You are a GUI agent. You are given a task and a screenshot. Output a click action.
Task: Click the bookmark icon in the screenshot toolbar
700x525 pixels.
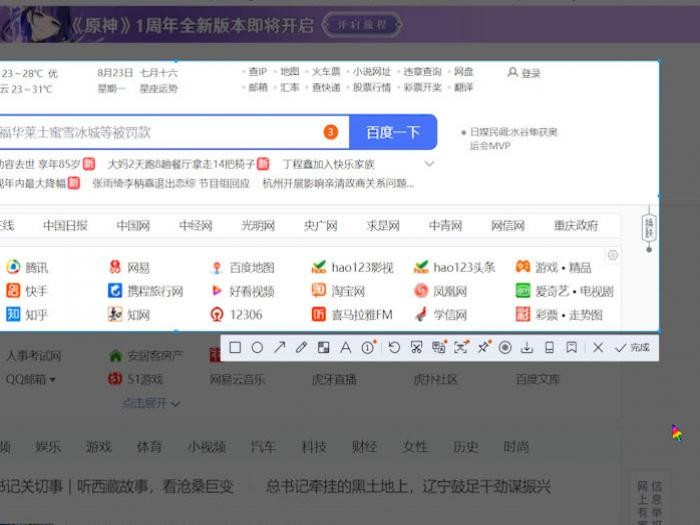point(571,347)
